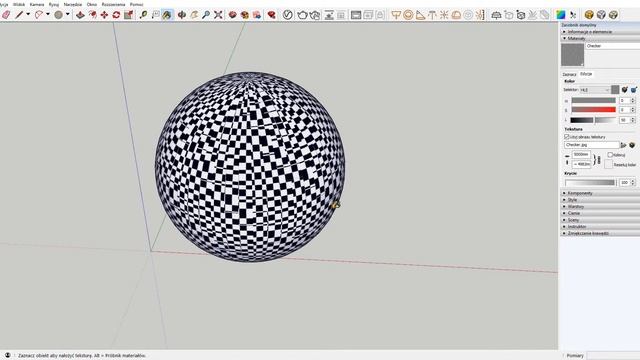Open the Arc tool dropdown arrow

click(x=48, y=15)
